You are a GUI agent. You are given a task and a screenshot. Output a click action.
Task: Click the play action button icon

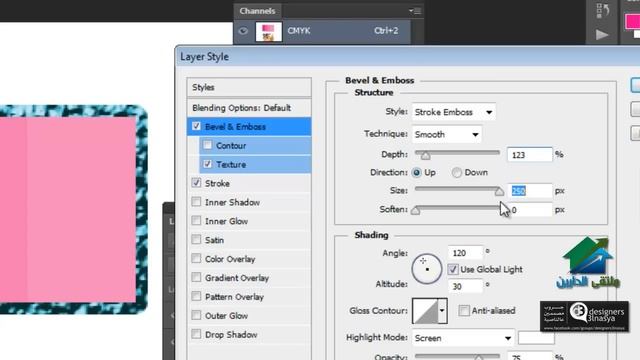coord(602,35)
